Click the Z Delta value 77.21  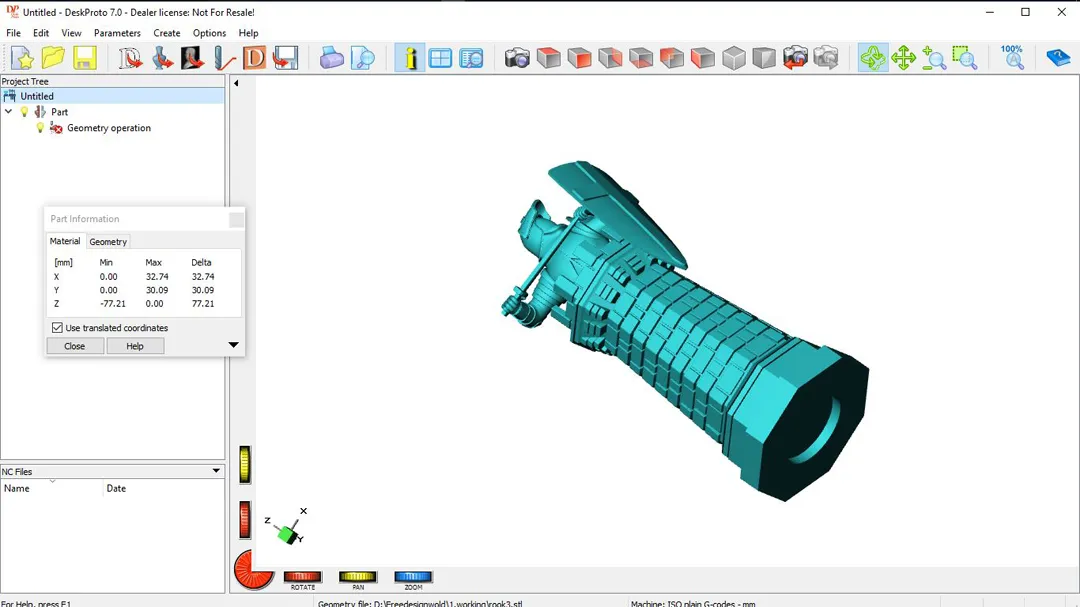click(202, 303)
